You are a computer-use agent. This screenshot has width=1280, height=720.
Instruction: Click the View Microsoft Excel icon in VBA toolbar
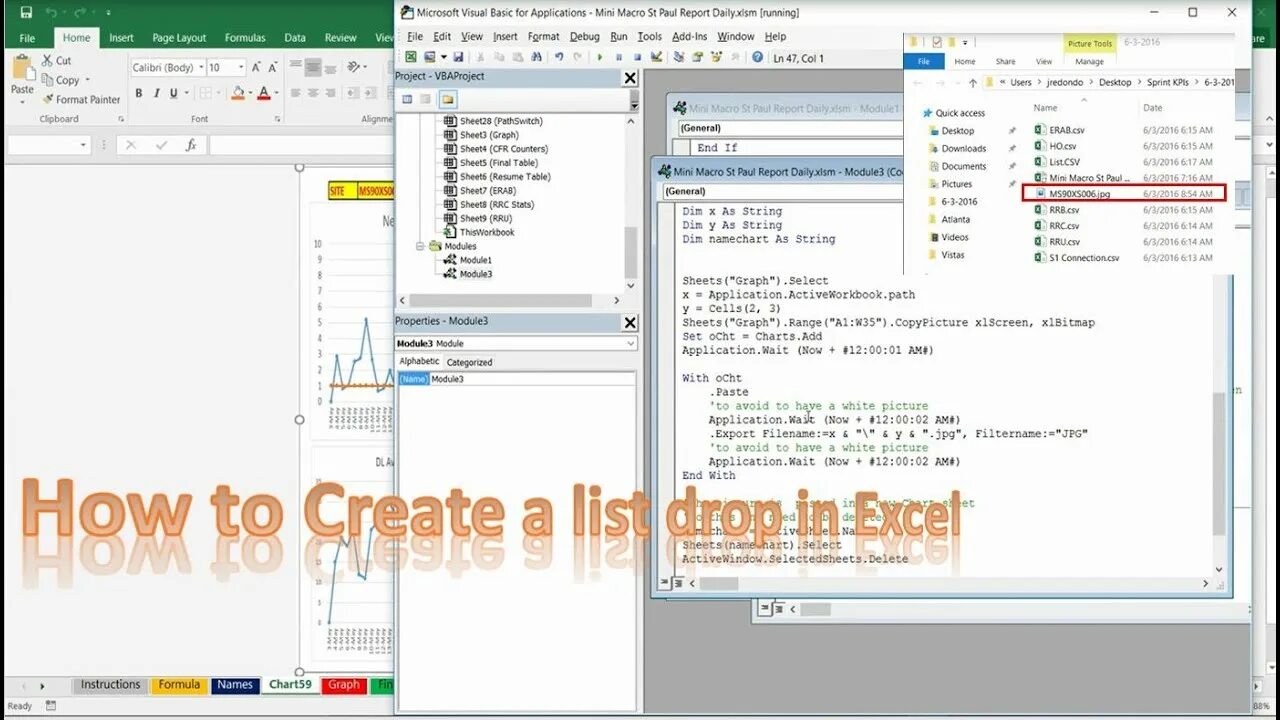coord(411,57)
